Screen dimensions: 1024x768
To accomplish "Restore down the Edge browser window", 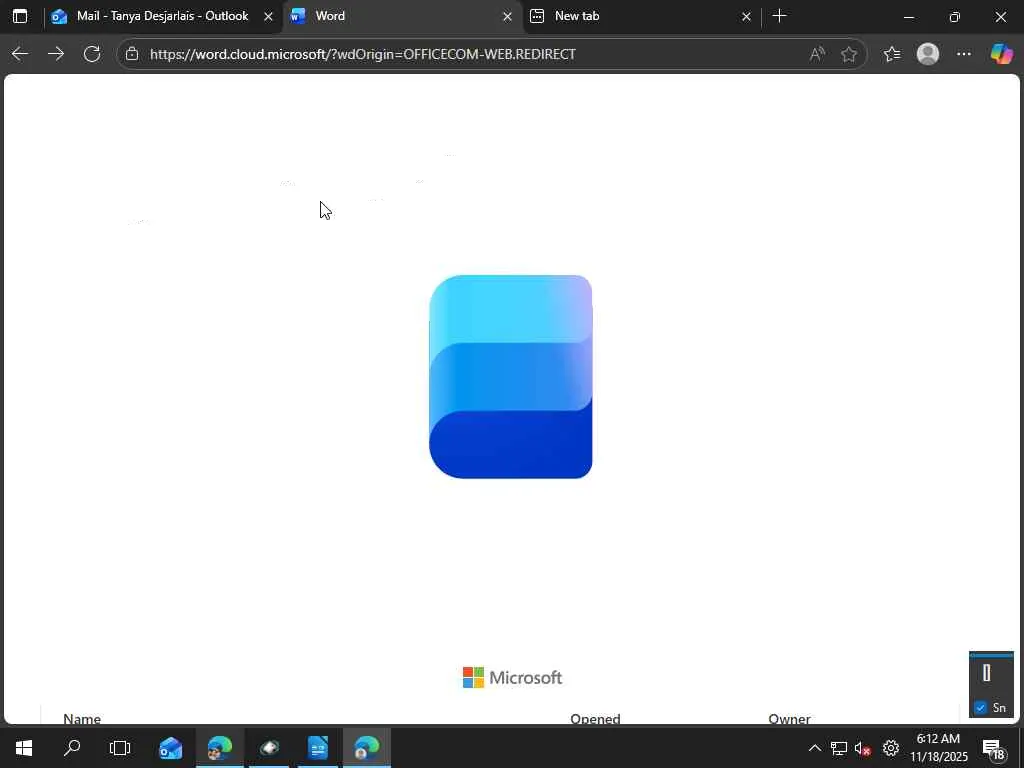I will [955, 17].
